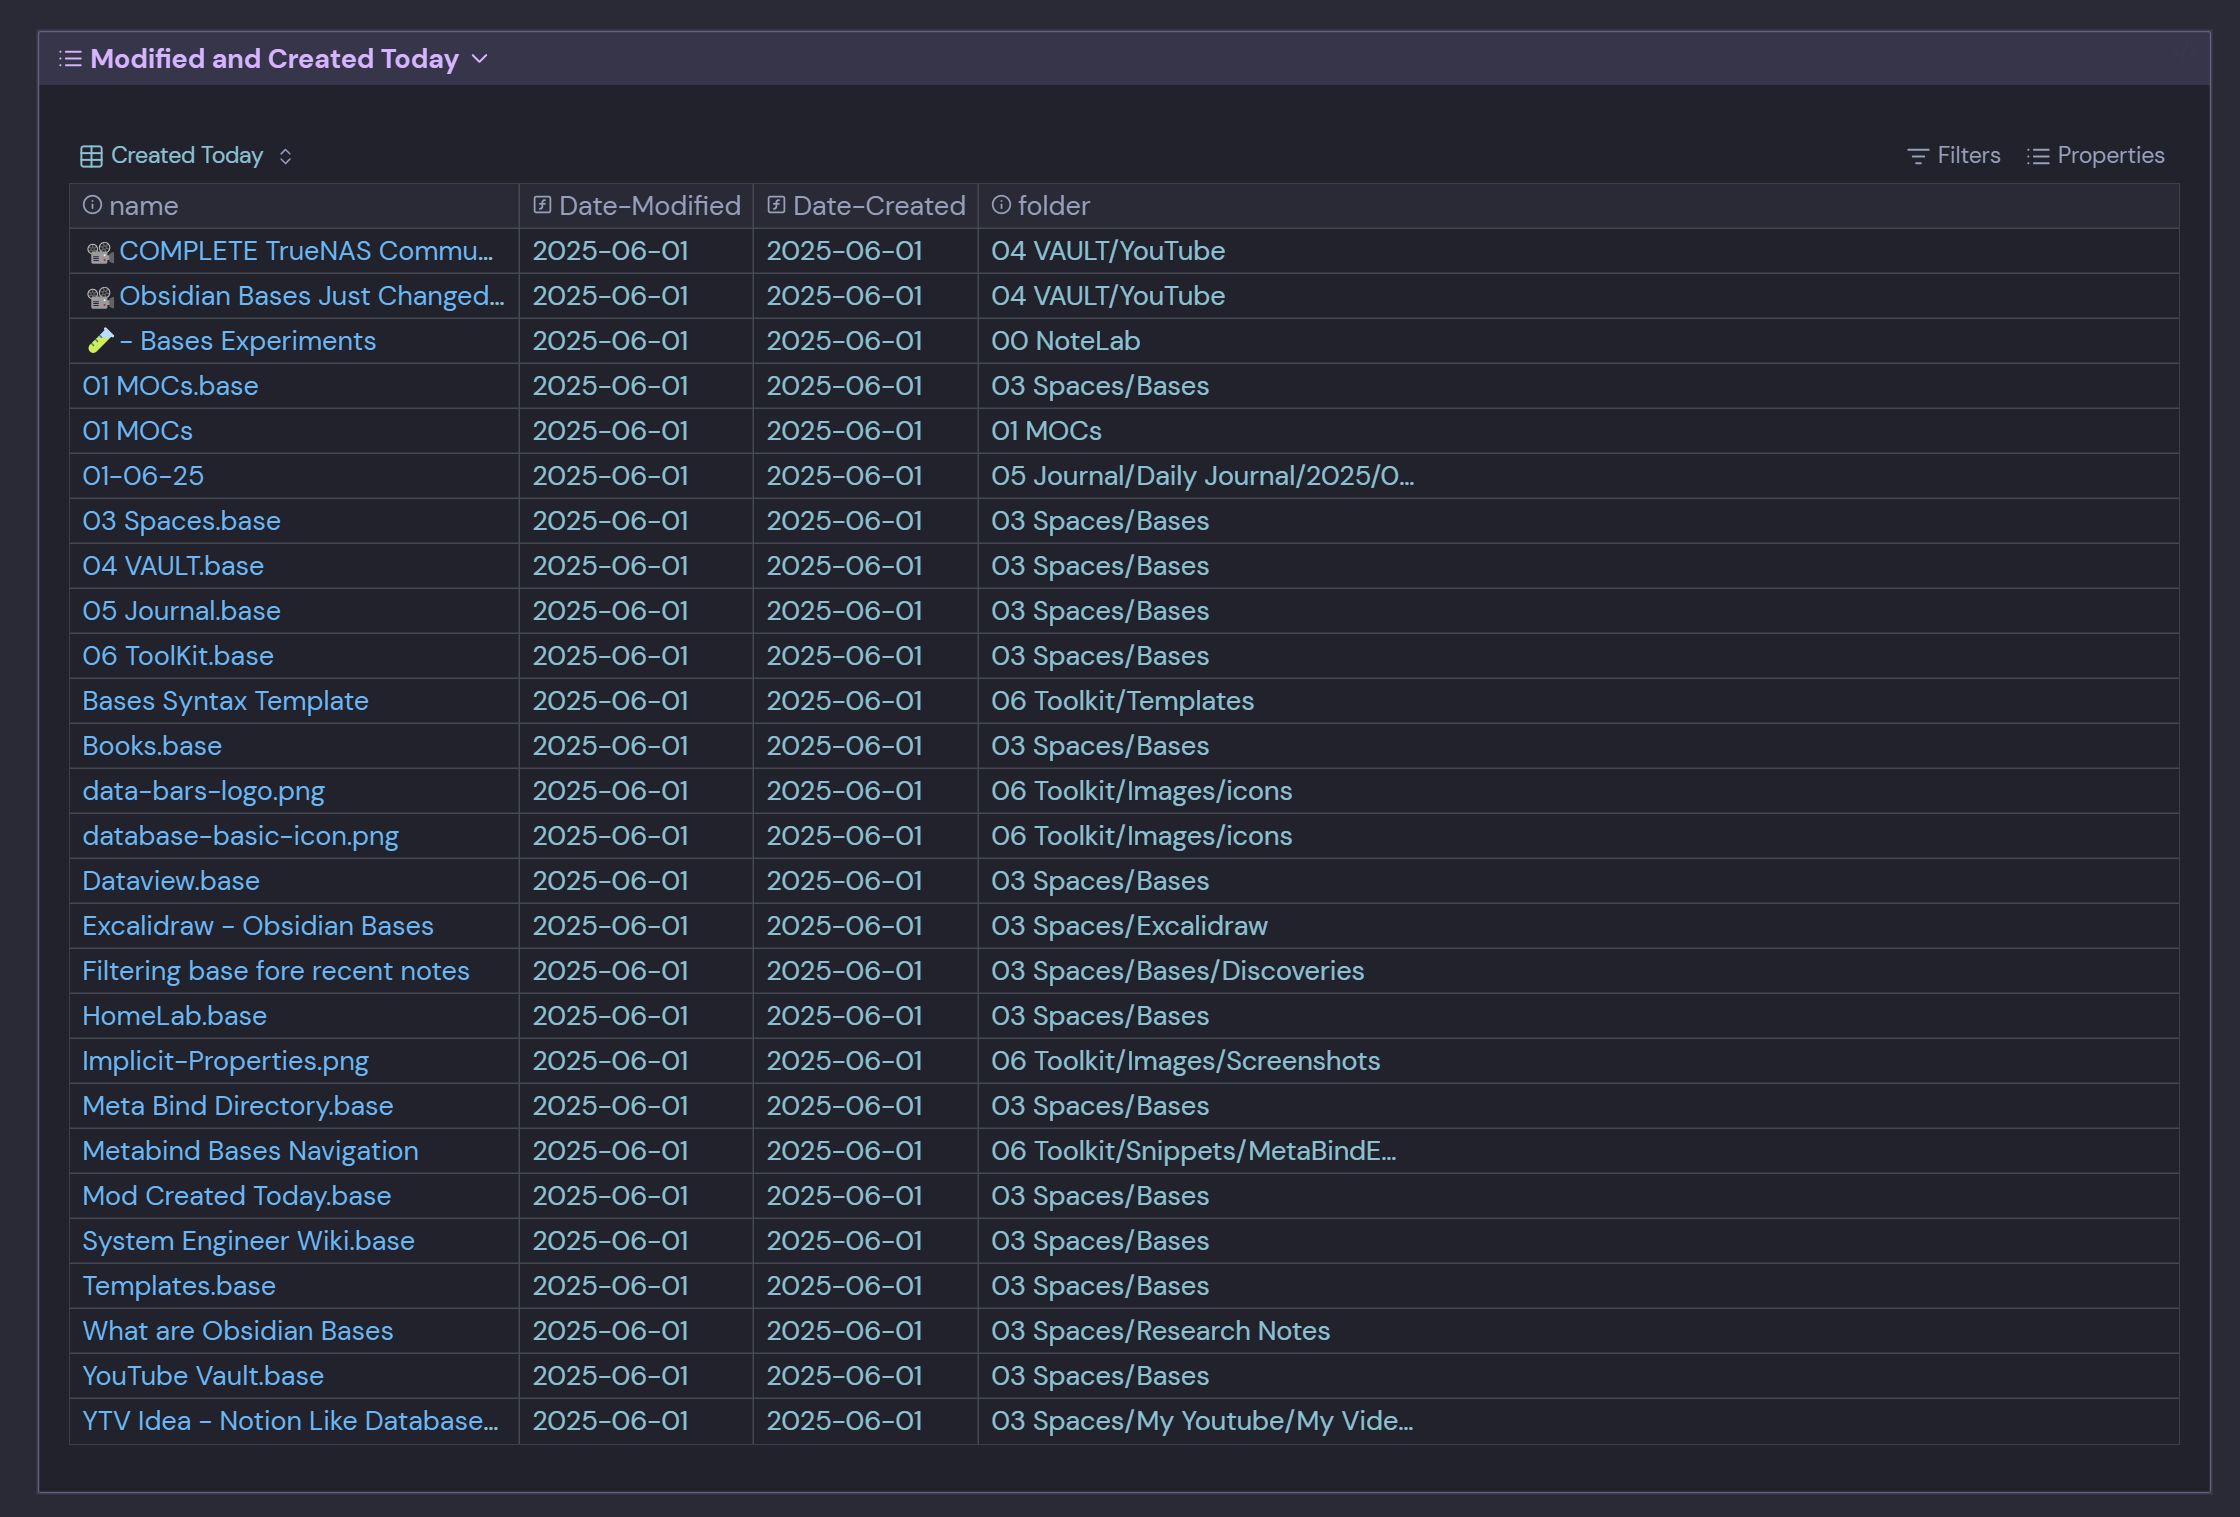
Task: Open Filtering base fore recent notes
Action: (276, 971)
